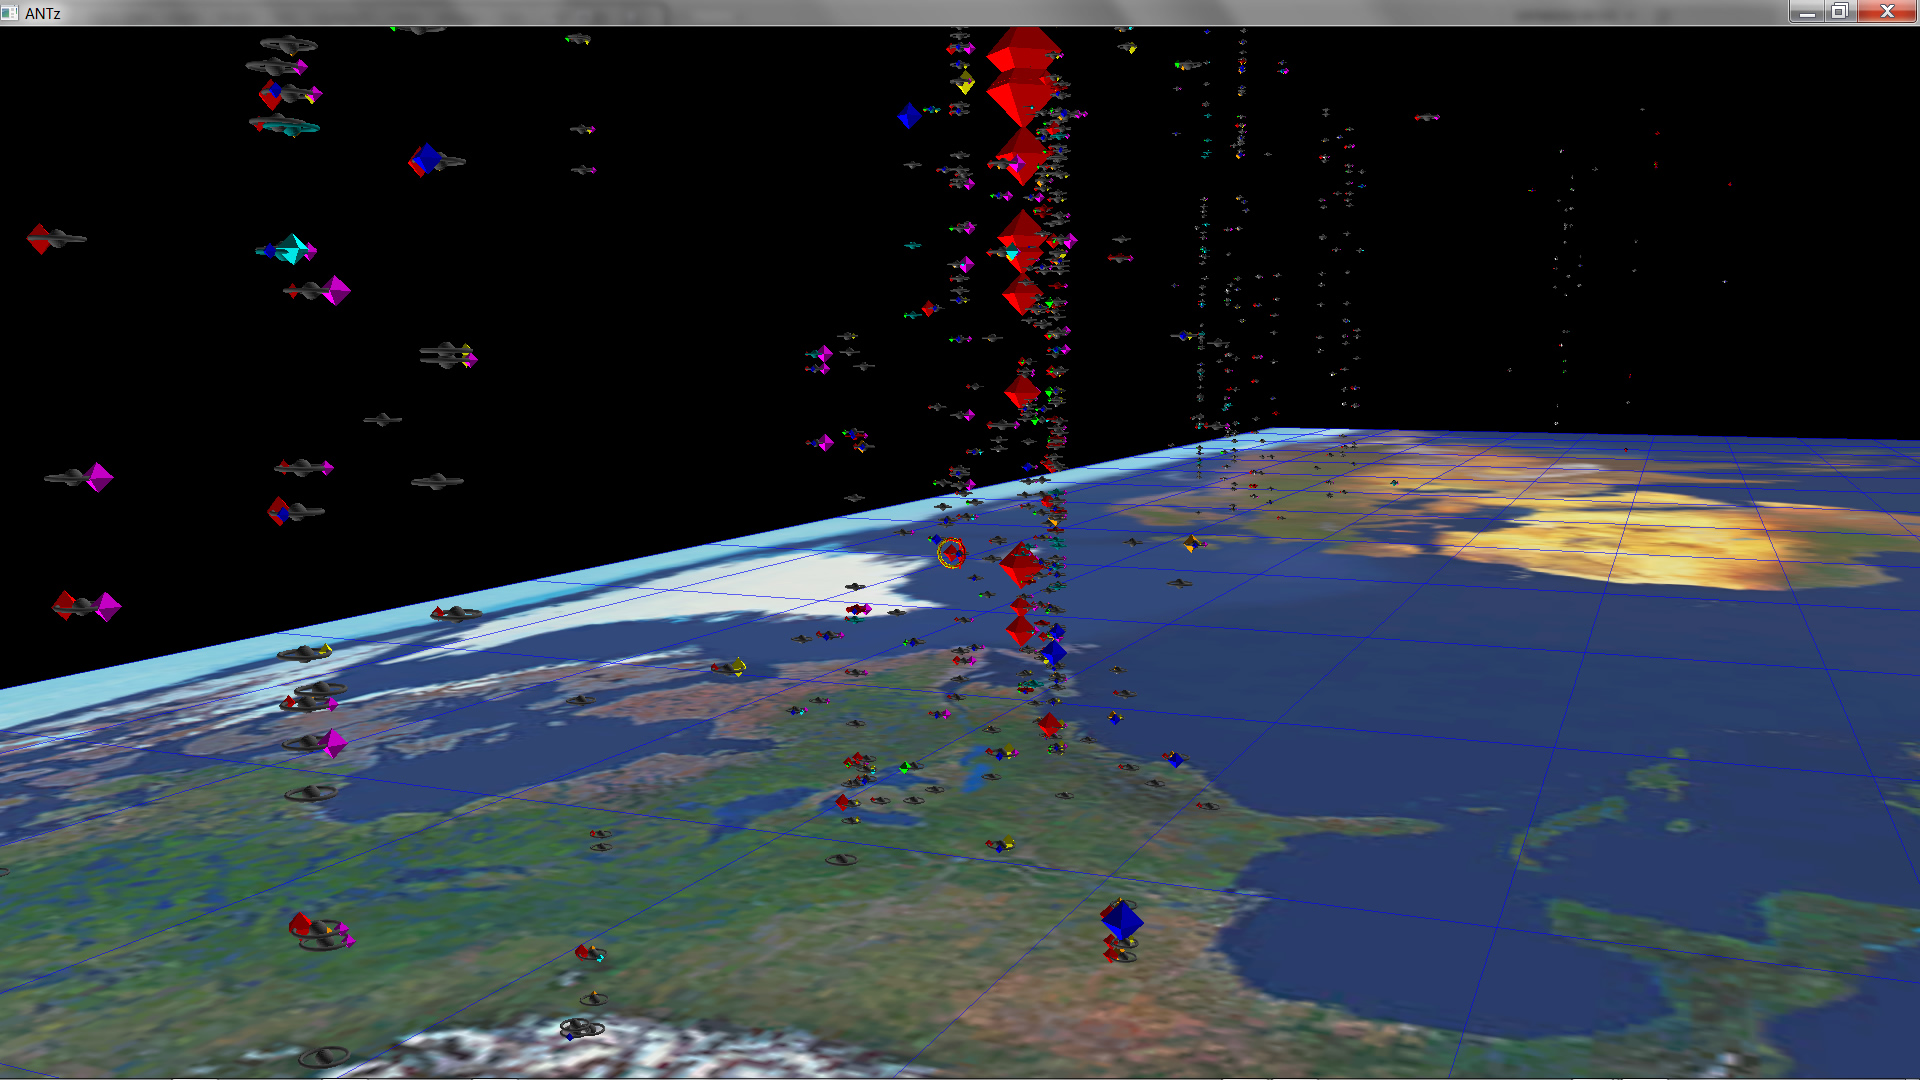Select the orange glyph over the sea
The width and height of the screenshot is (1920, 1080).
(x=1191, y=544)
